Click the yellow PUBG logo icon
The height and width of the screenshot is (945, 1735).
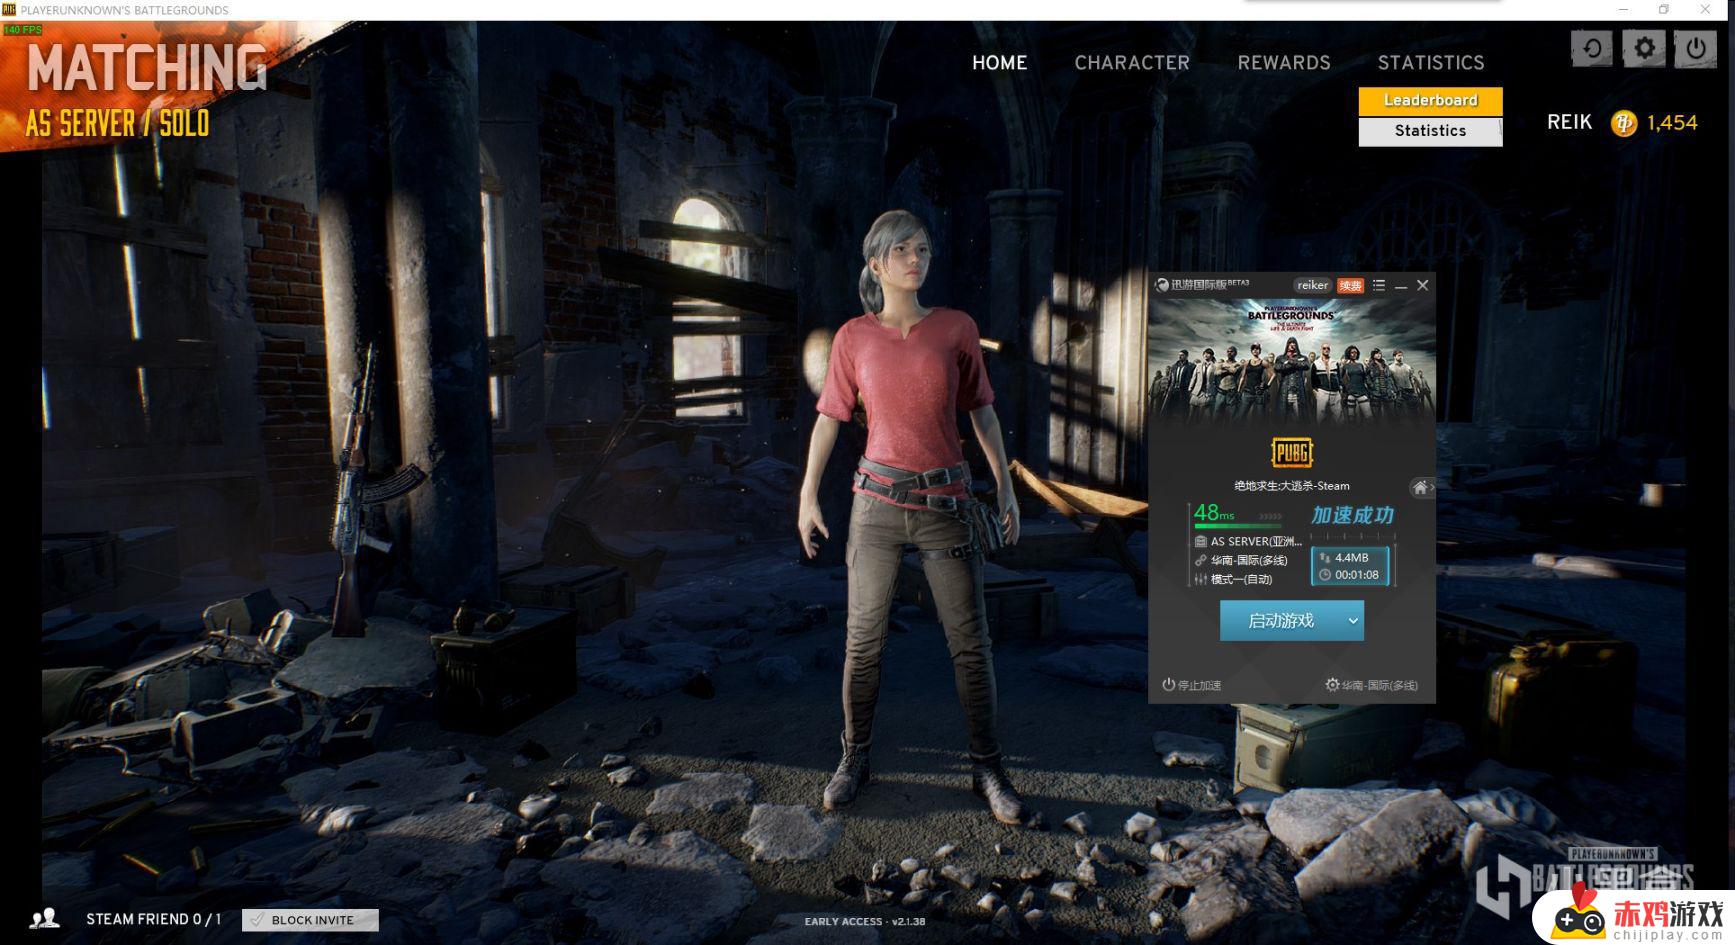1292,453
